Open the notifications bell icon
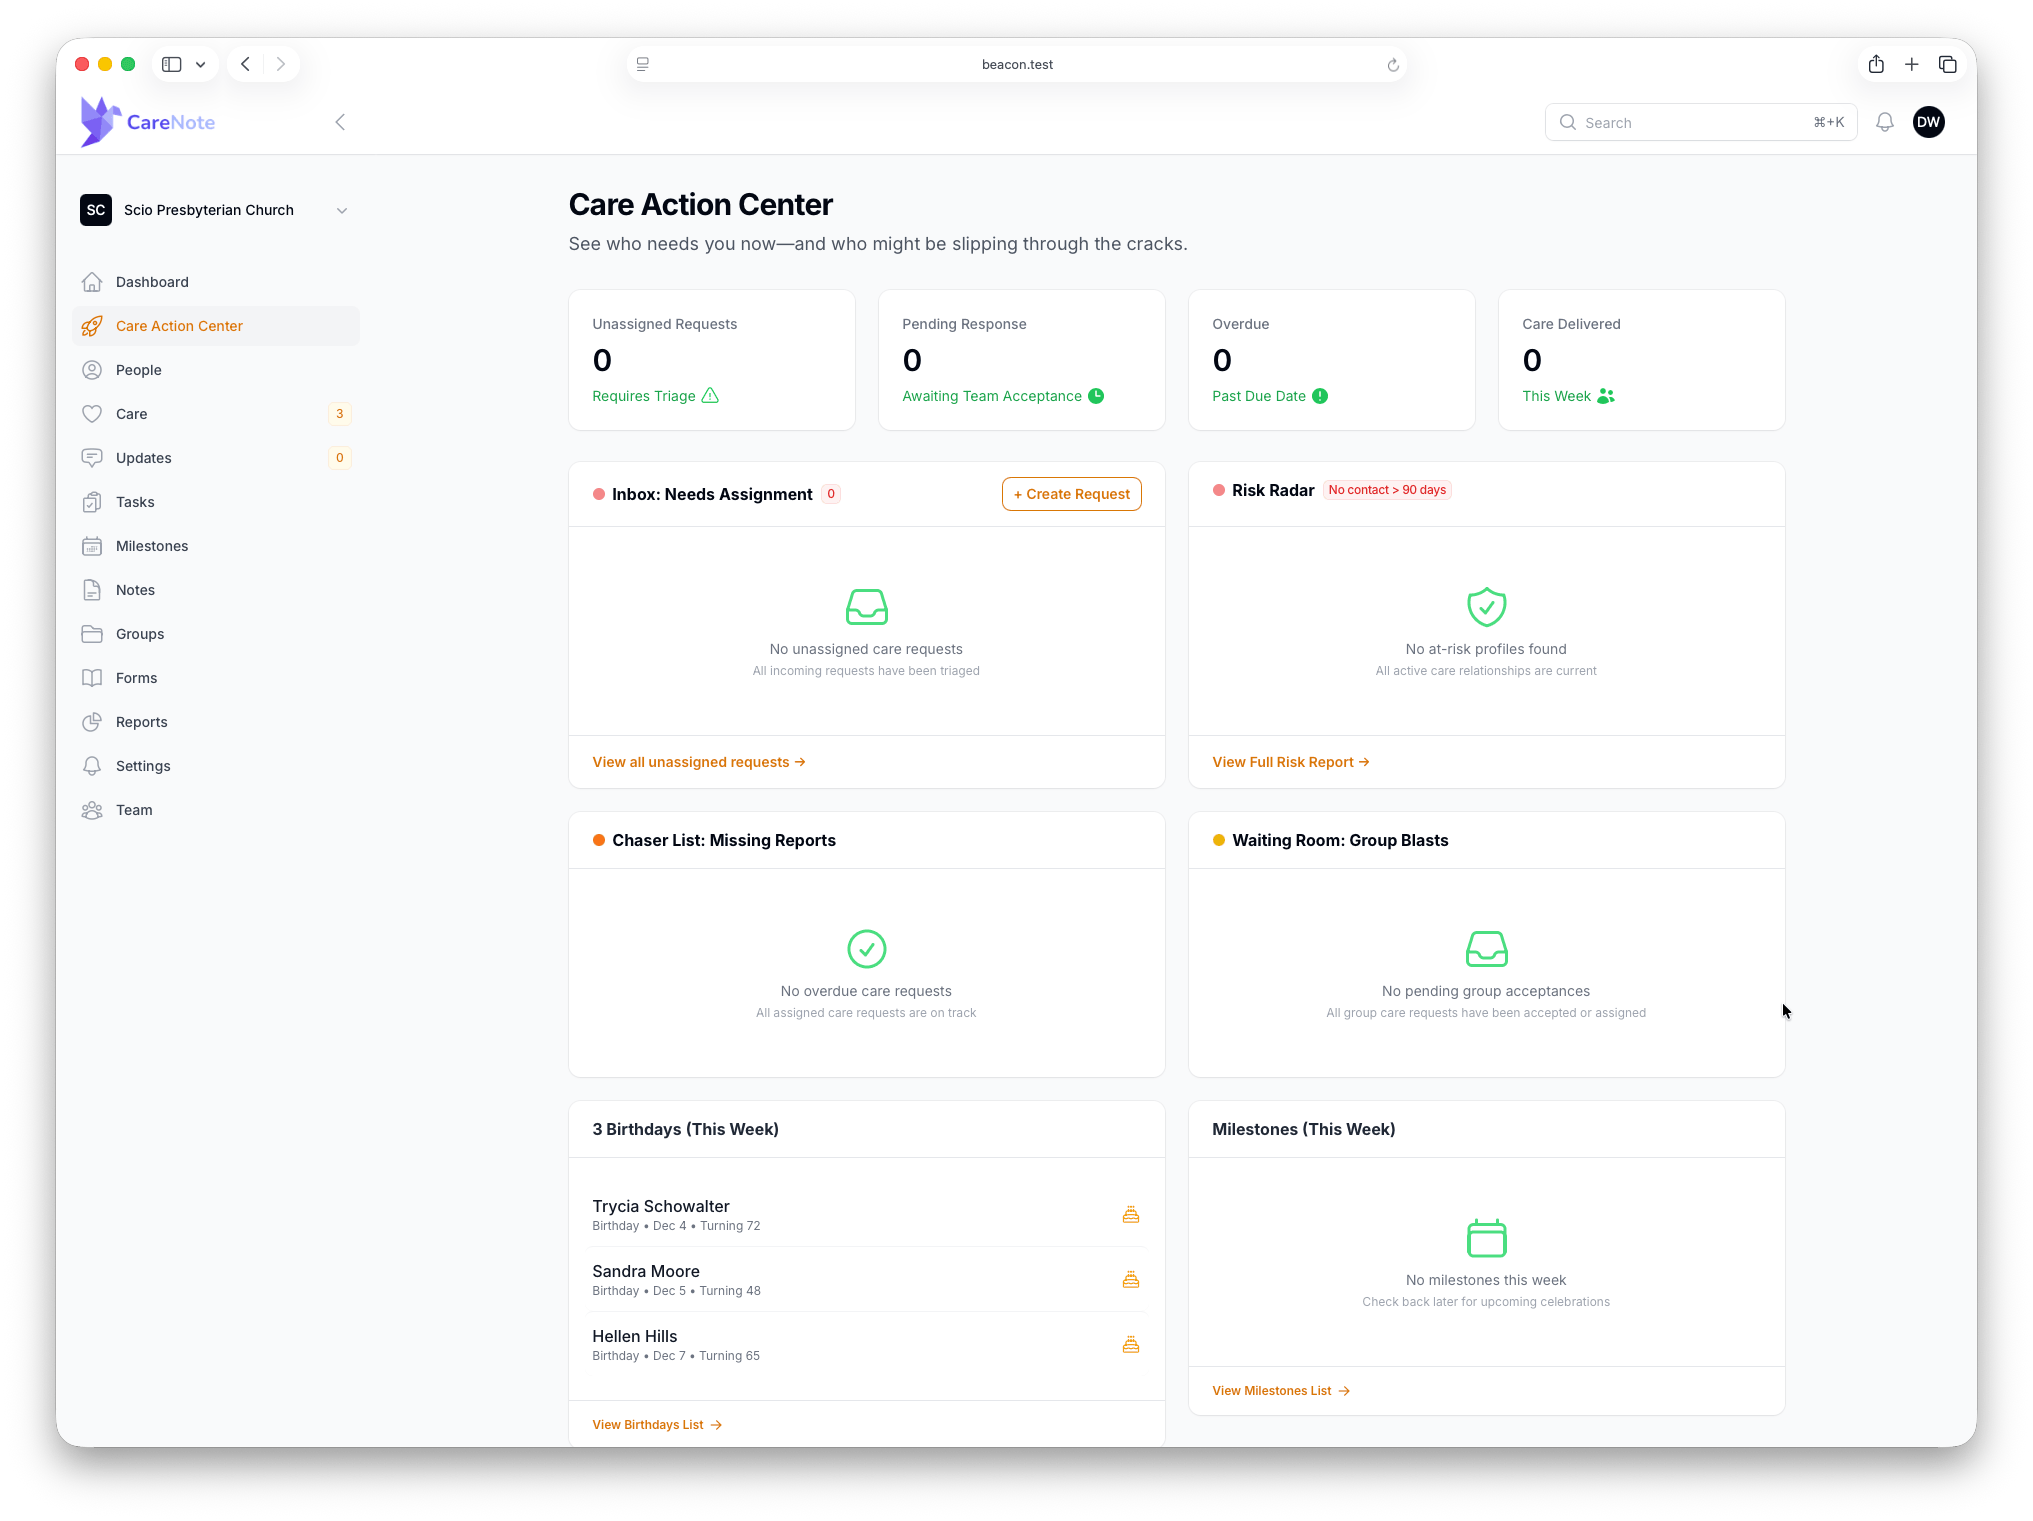2033x1521 pixels. 1885,122
